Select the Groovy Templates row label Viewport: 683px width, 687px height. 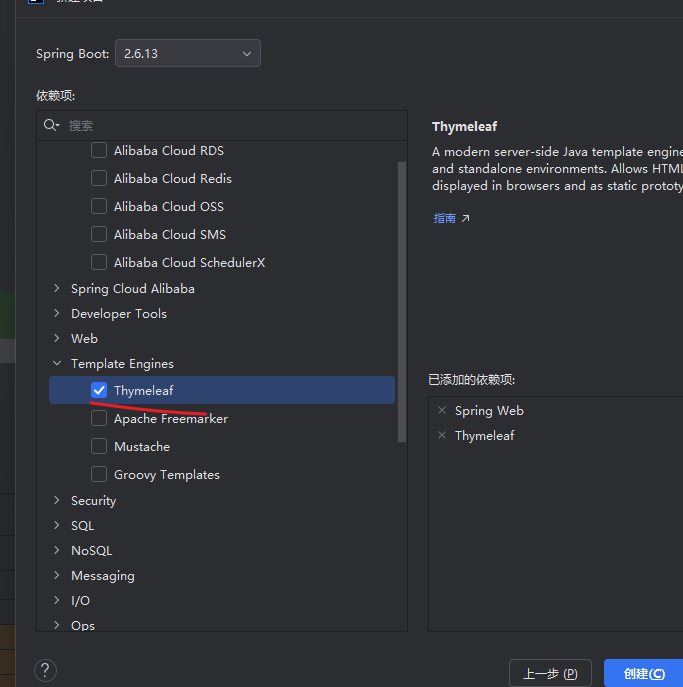click(167, 475)
